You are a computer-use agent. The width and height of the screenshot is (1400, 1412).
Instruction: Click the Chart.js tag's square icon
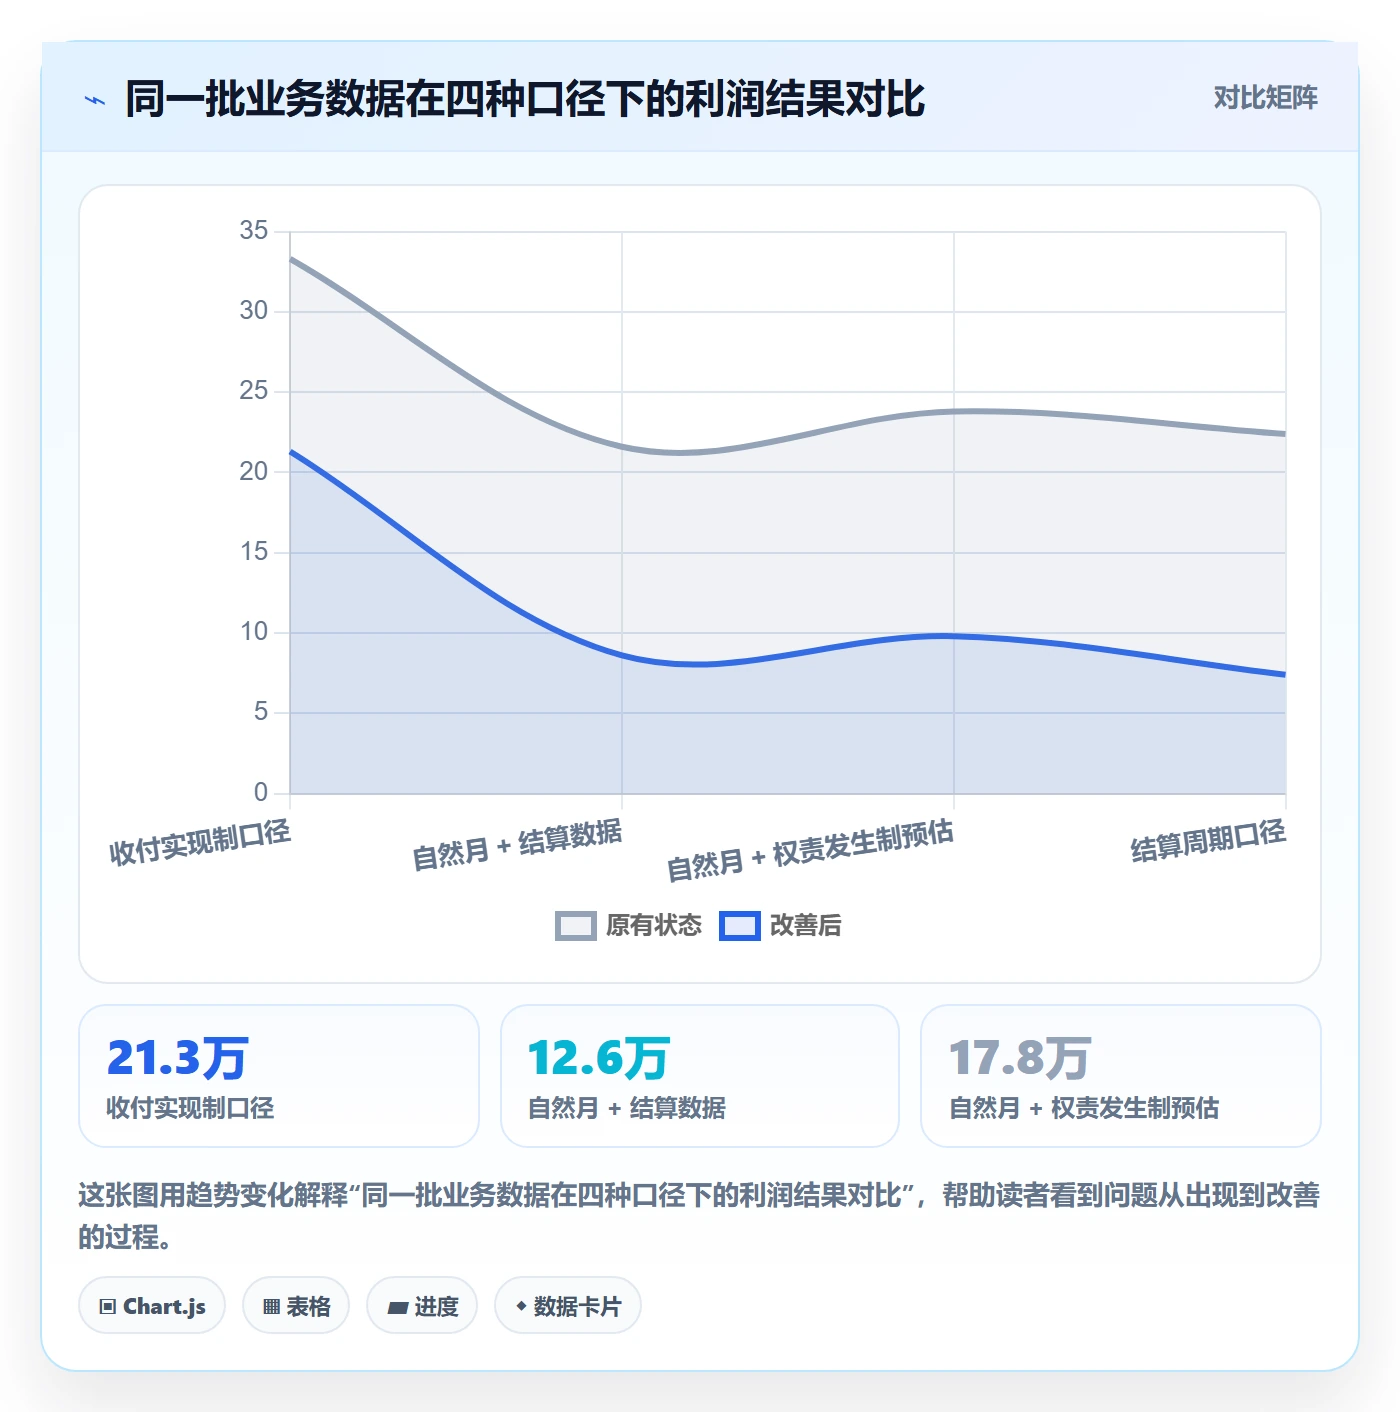[x=108, y=1307]
